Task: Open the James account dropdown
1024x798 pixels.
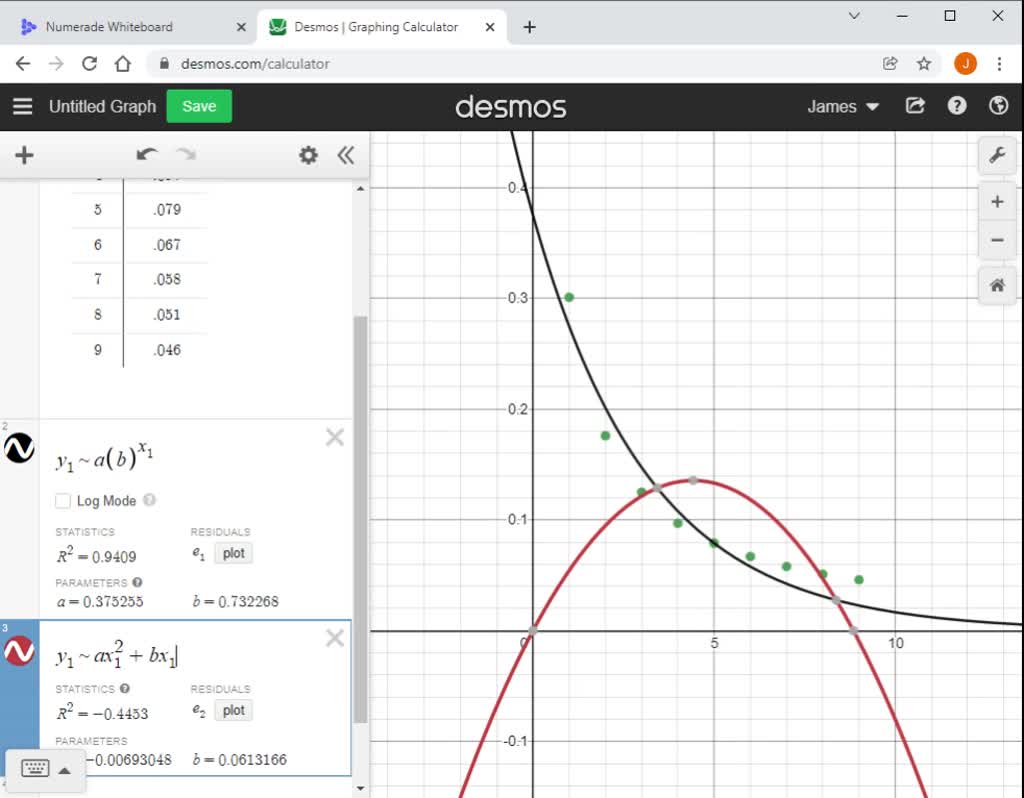Action: pos(842,106)
